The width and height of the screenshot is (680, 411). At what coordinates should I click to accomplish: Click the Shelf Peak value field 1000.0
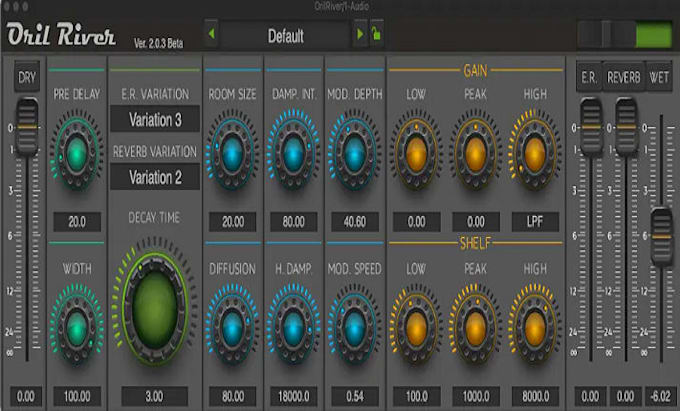coord(476,396)
